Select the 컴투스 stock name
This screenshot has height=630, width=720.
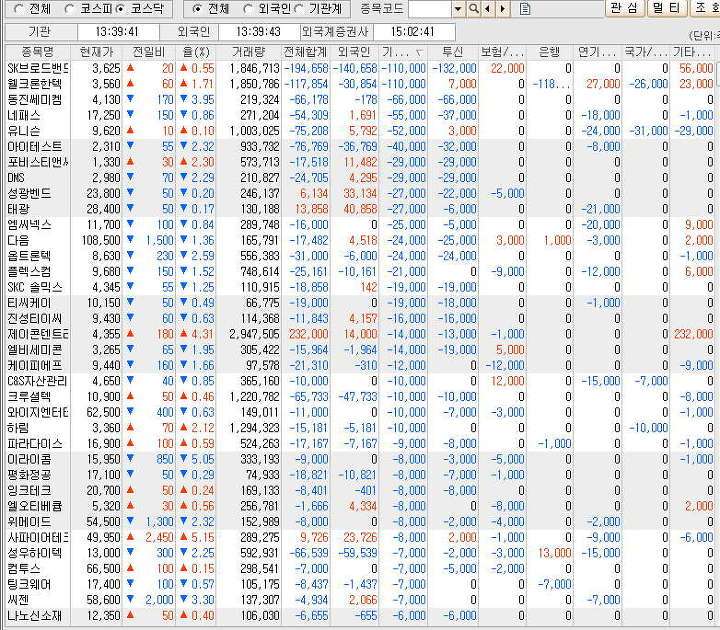(23, 568)
